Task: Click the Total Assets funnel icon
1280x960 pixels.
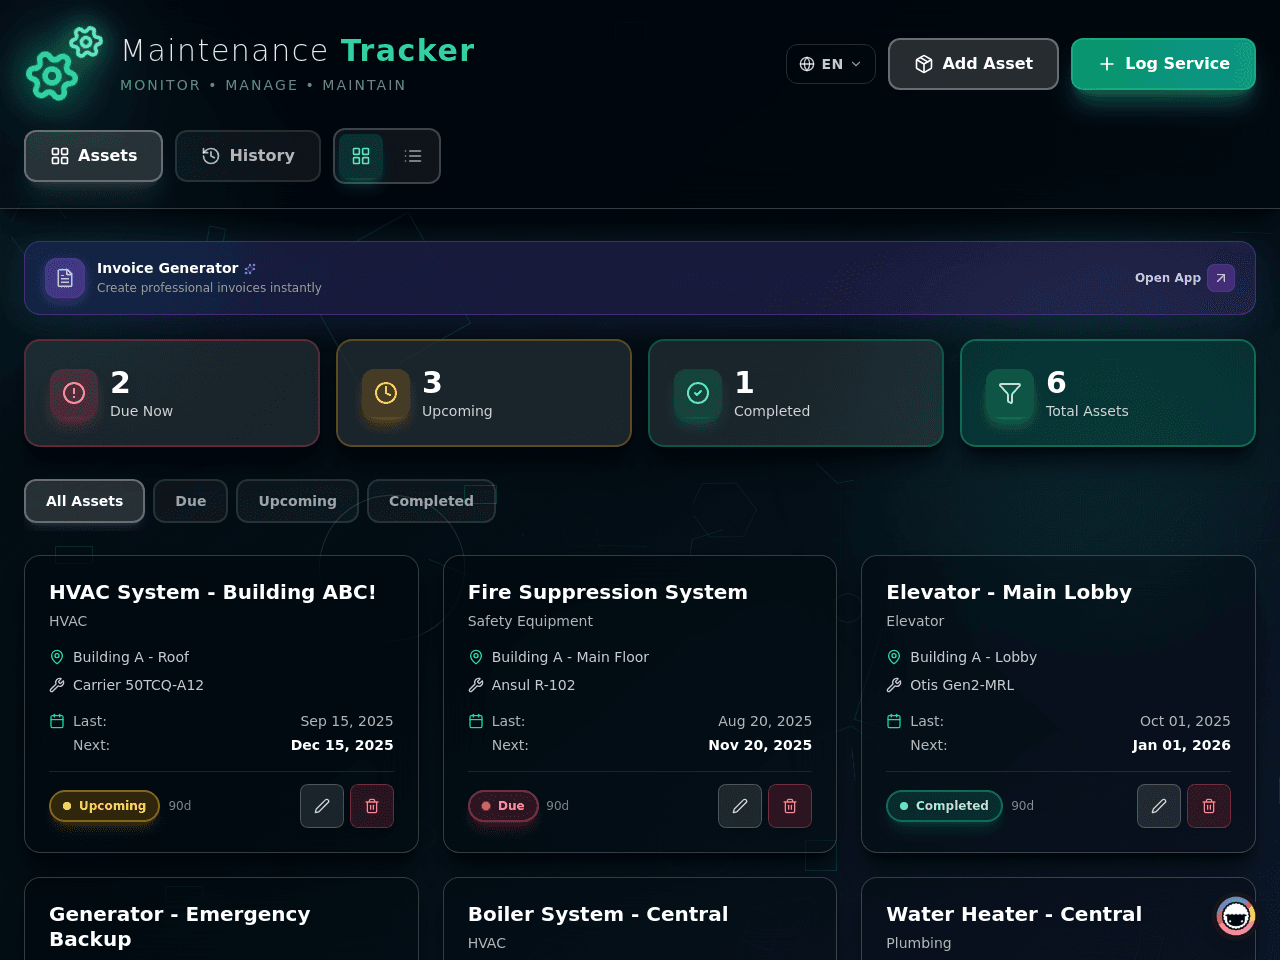Action: coord(1010,394)
